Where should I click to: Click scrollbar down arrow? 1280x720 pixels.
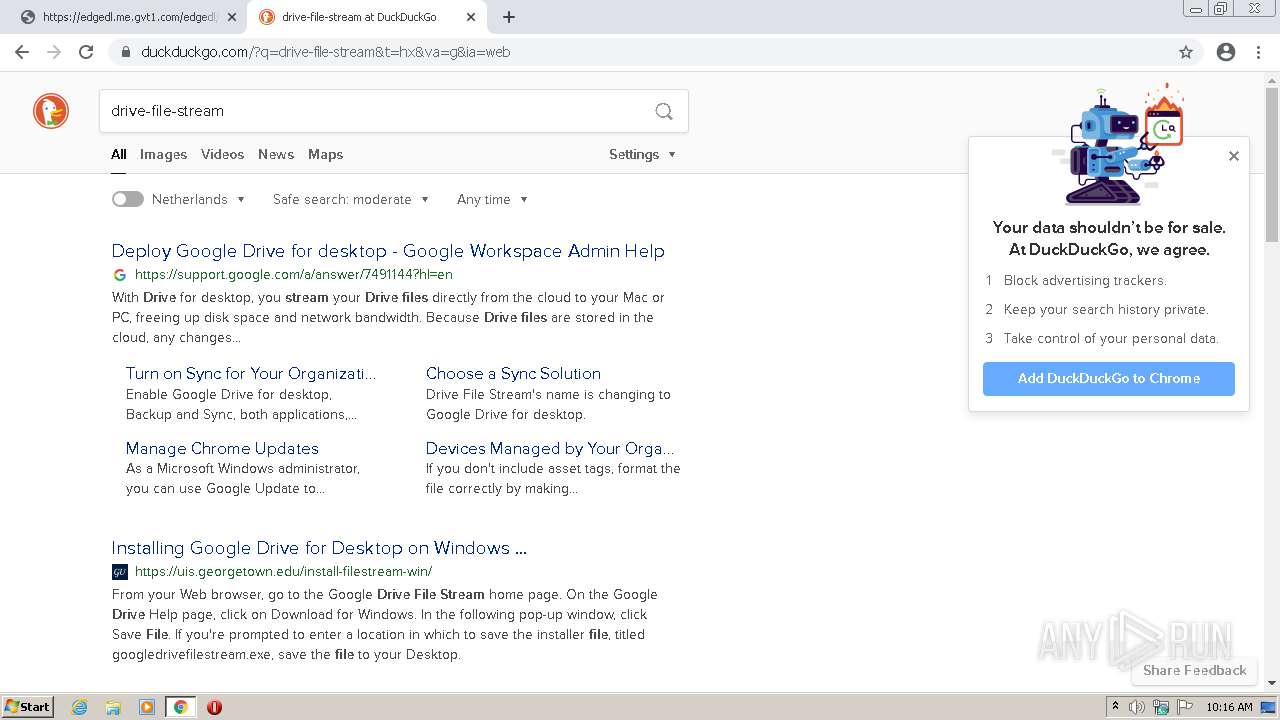1272,683
